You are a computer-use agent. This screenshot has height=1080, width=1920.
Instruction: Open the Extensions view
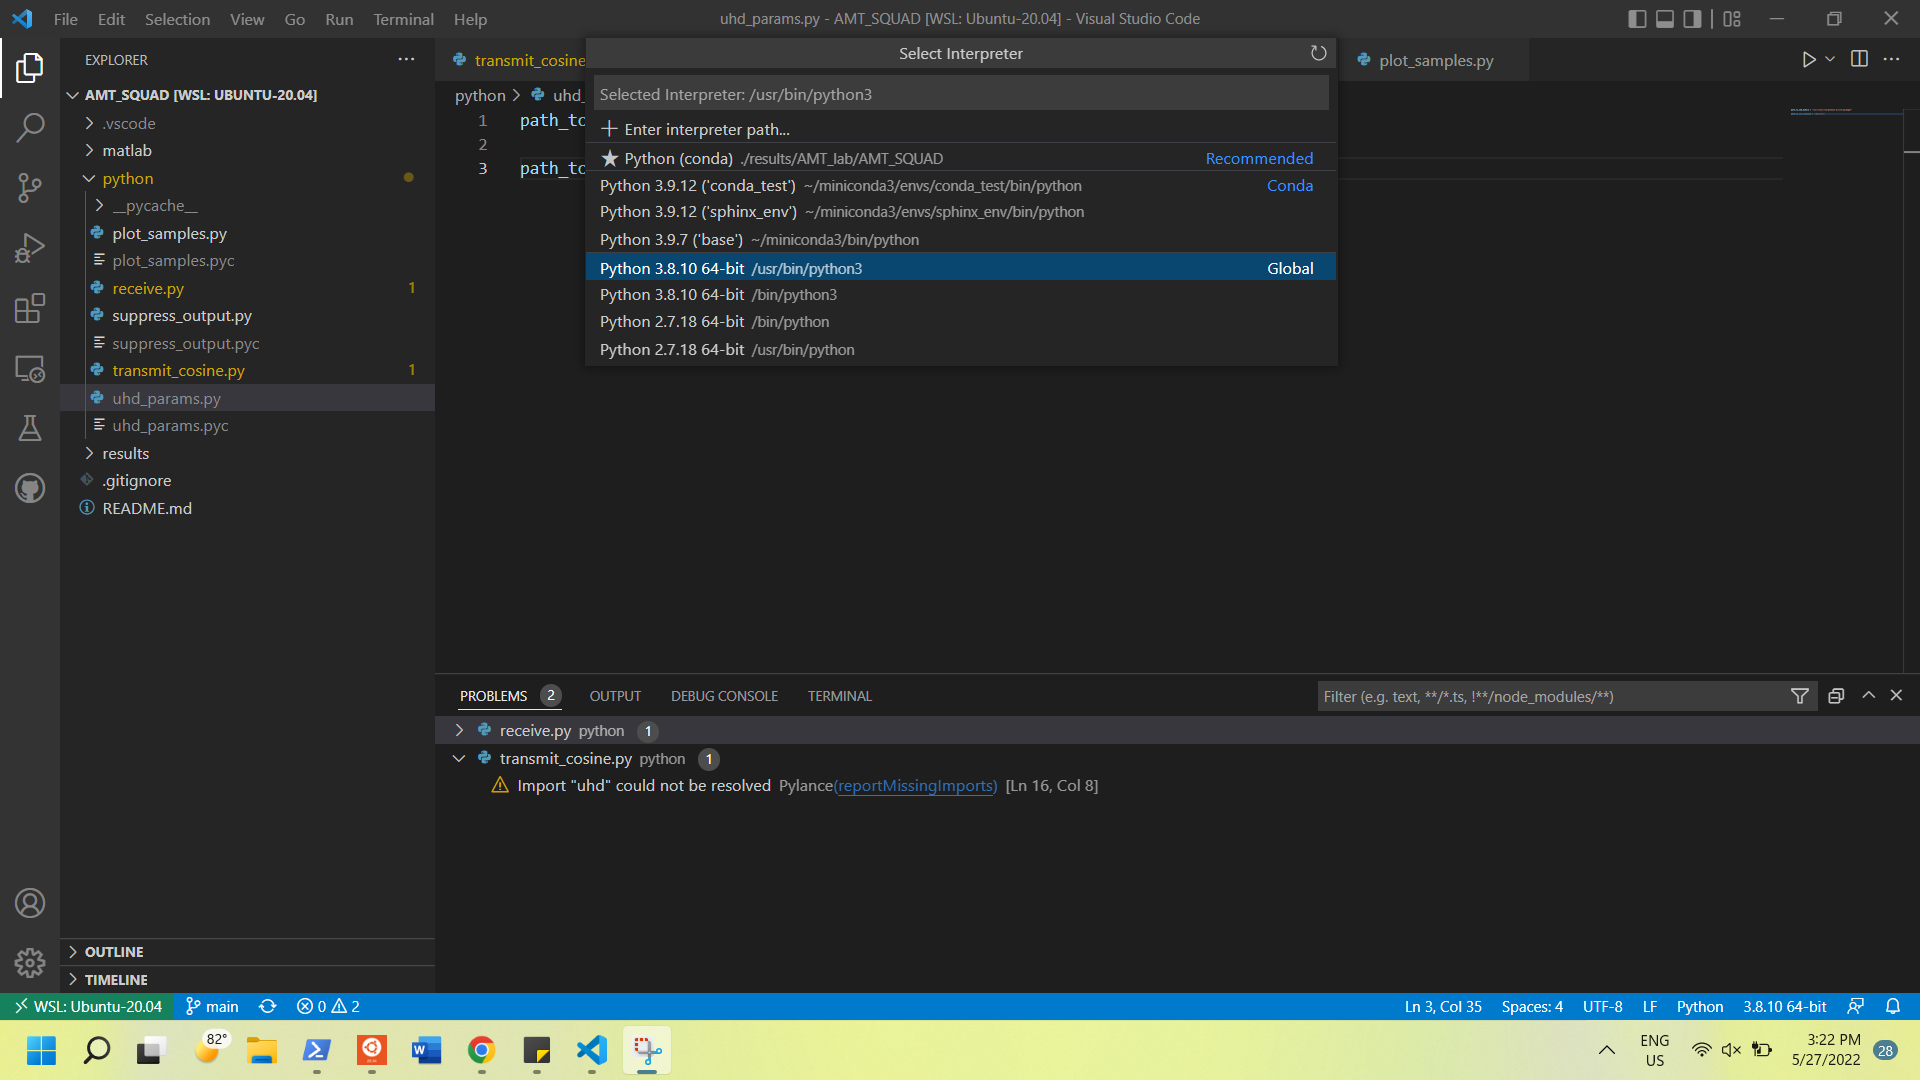(x=30, y=308)
